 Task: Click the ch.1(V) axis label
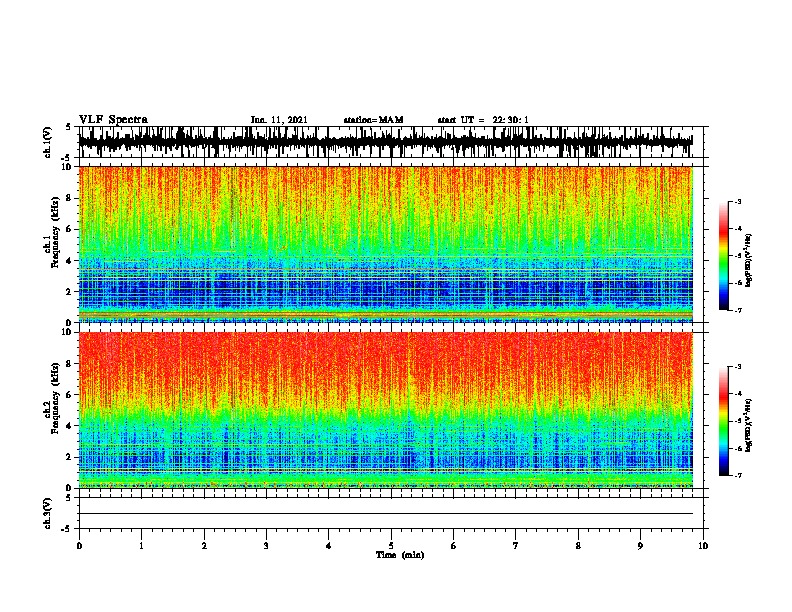tap(48, 142)
